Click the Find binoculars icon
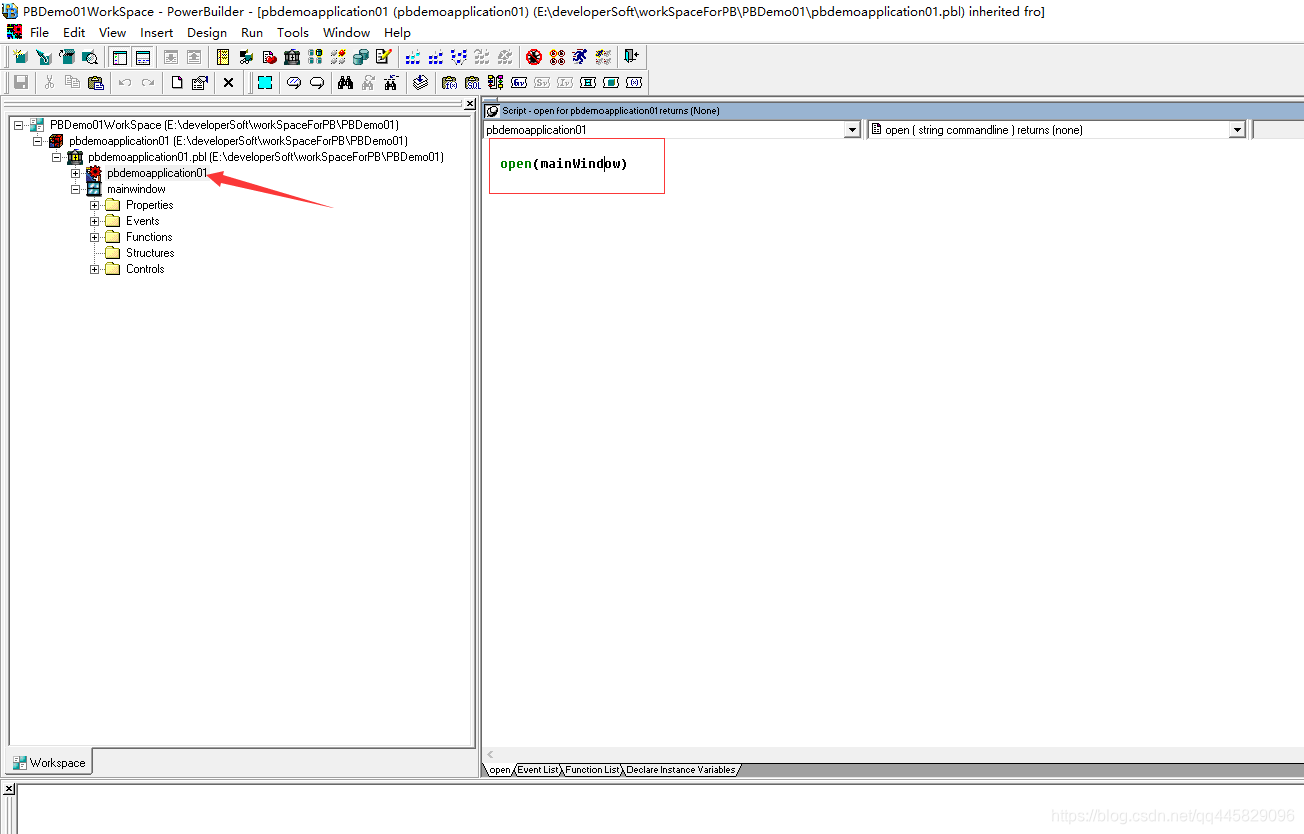Viewport: 1304px width, 834px height. 346,82
